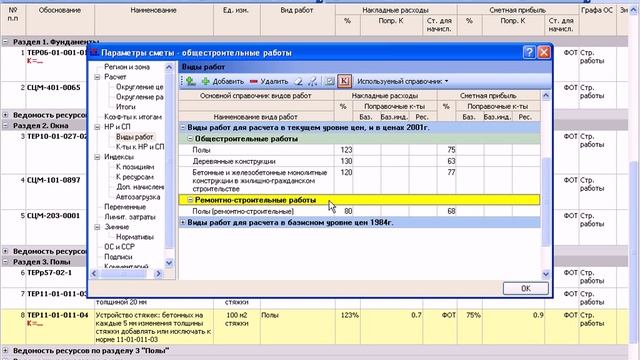Open Лимит. затраты in the tree
Image resolution: width=640 pixels, height=360 pixels.
(130, 217)
